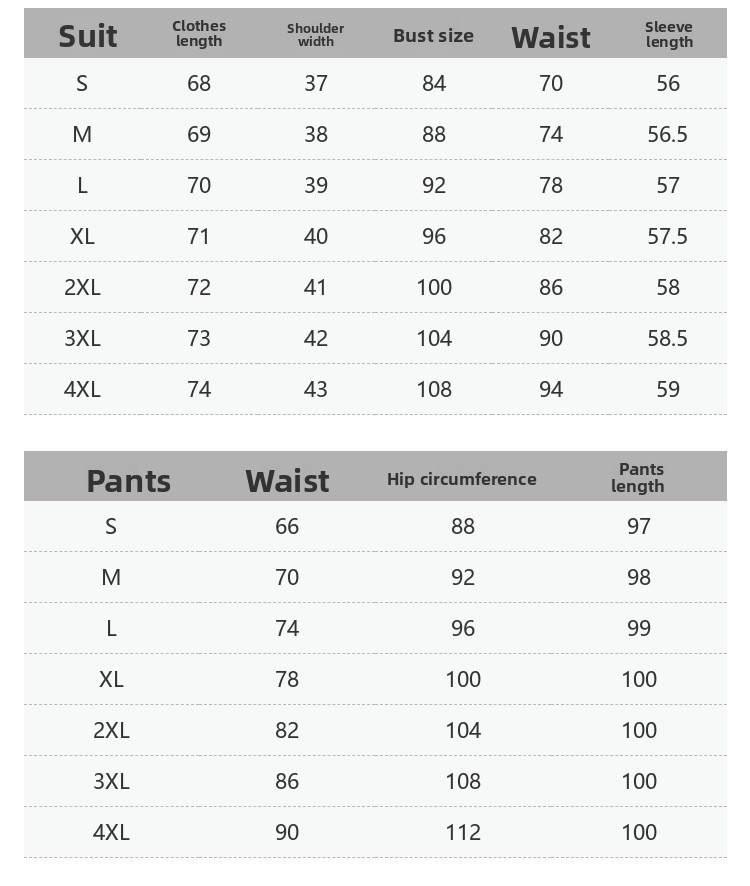This screenshot has width=750, height=886.
Task: Click the 58.5 sleeve length value
Action: click(668, 338)
